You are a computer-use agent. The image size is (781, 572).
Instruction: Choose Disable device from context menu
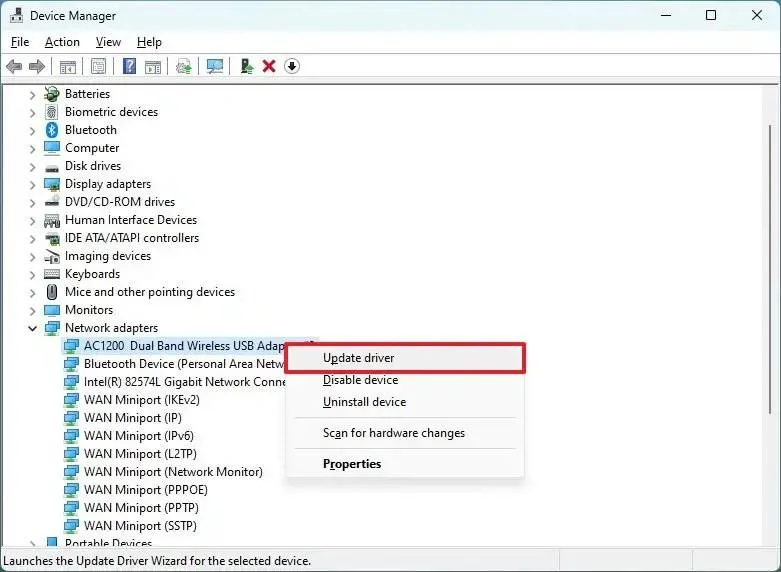coord(405,380)
